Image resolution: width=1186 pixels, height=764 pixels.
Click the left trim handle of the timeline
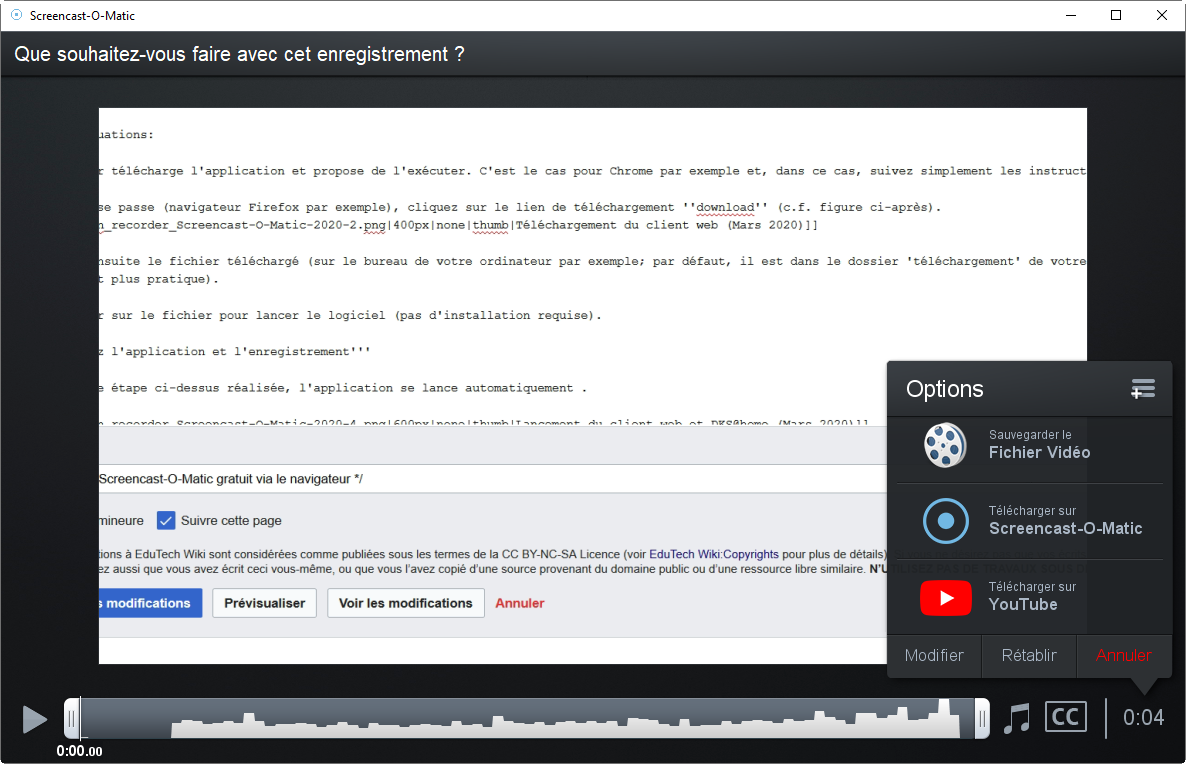72,719
